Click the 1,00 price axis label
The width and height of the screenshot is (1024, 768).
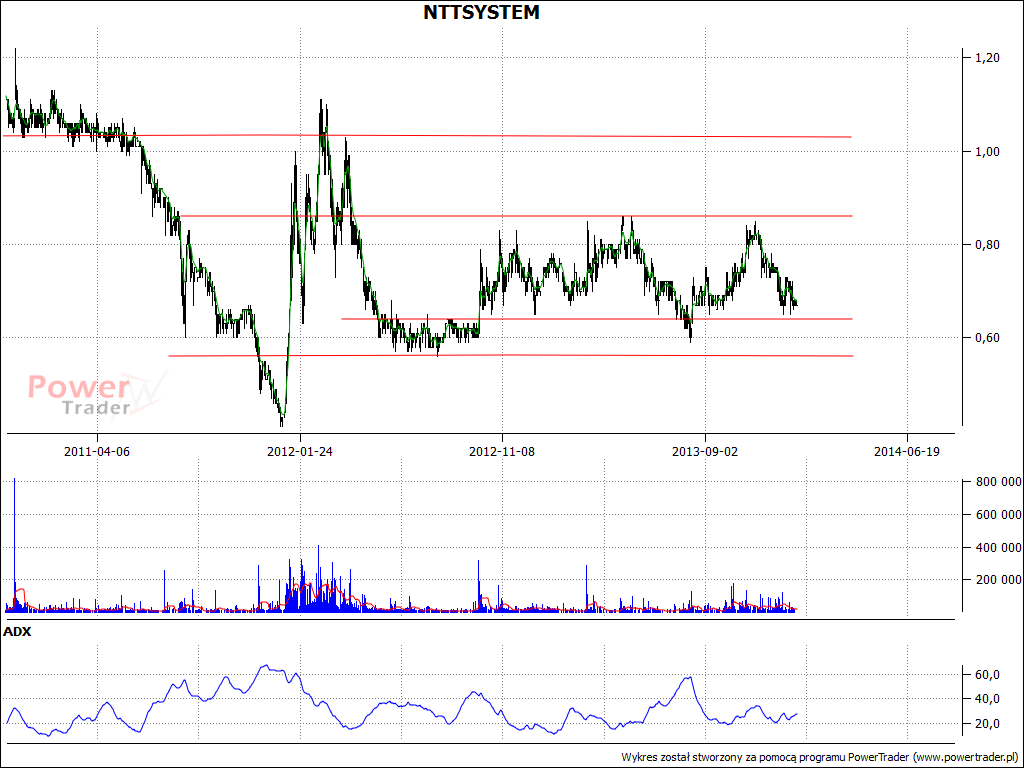click(x=987, y=152)
